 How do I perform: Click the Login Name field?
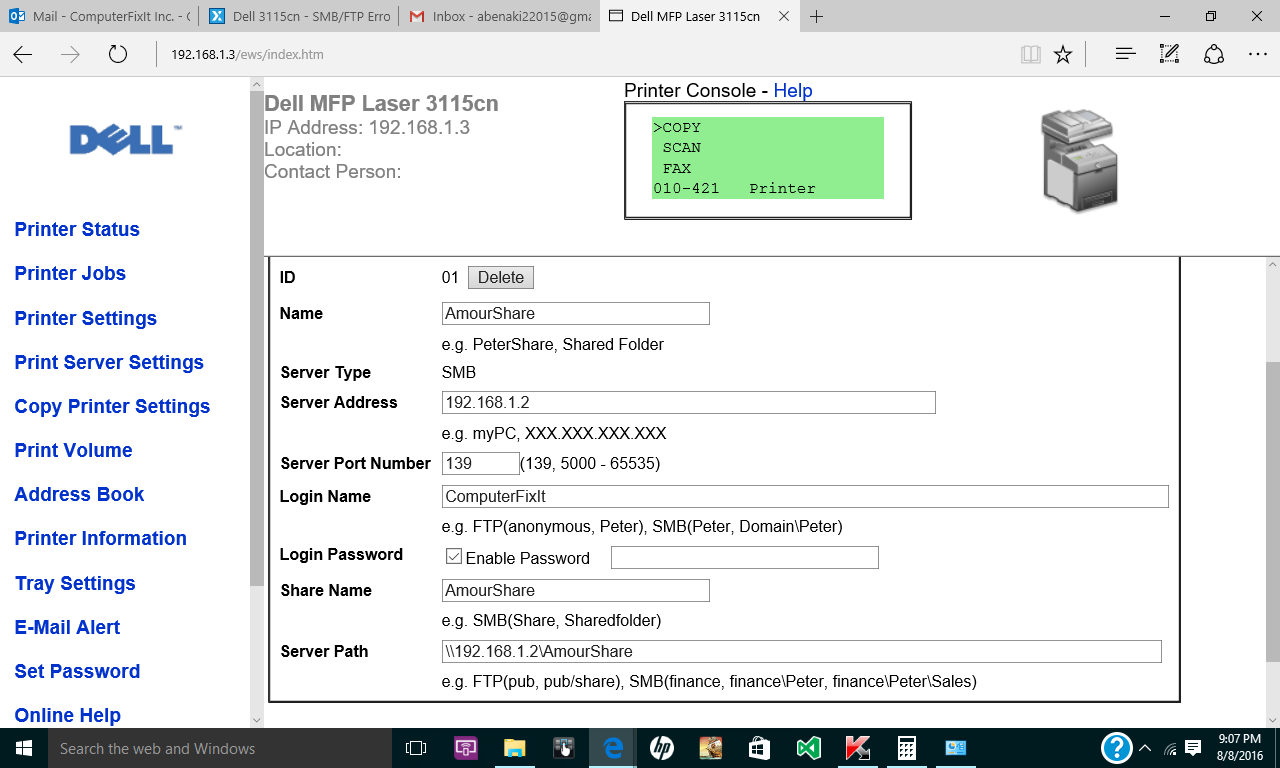[x=805, y=496]
